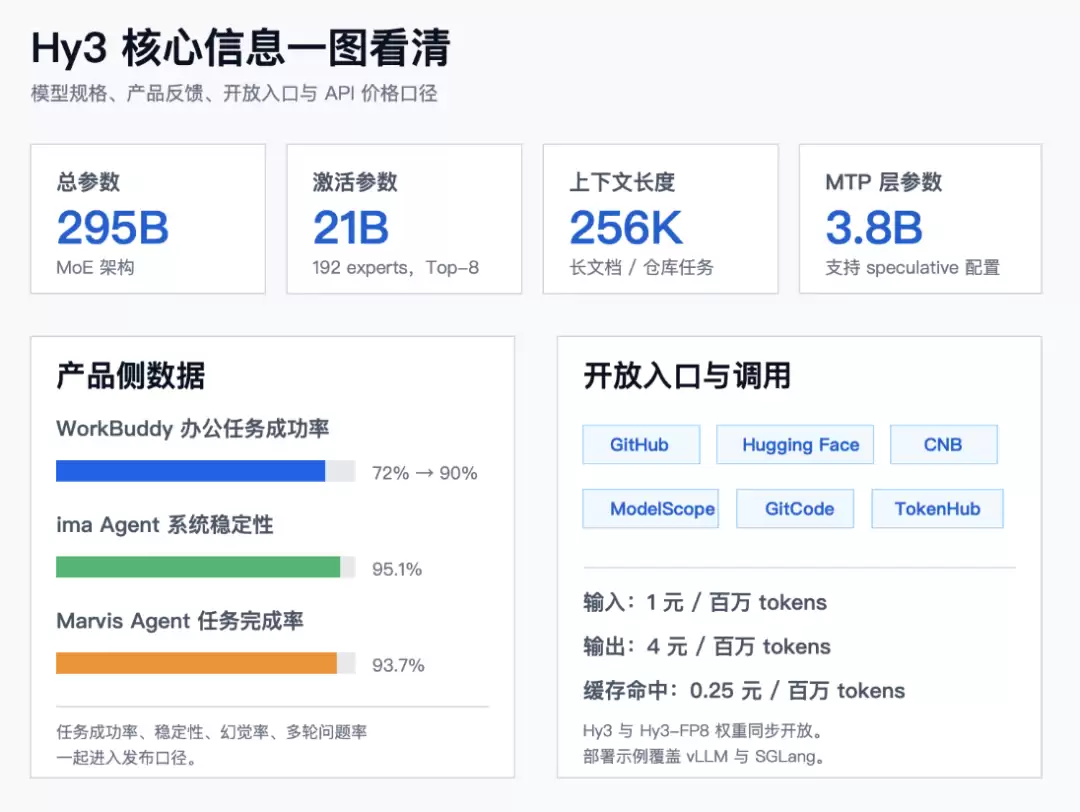
Task: Click the value '3.8B'
Action: point(874,227)
